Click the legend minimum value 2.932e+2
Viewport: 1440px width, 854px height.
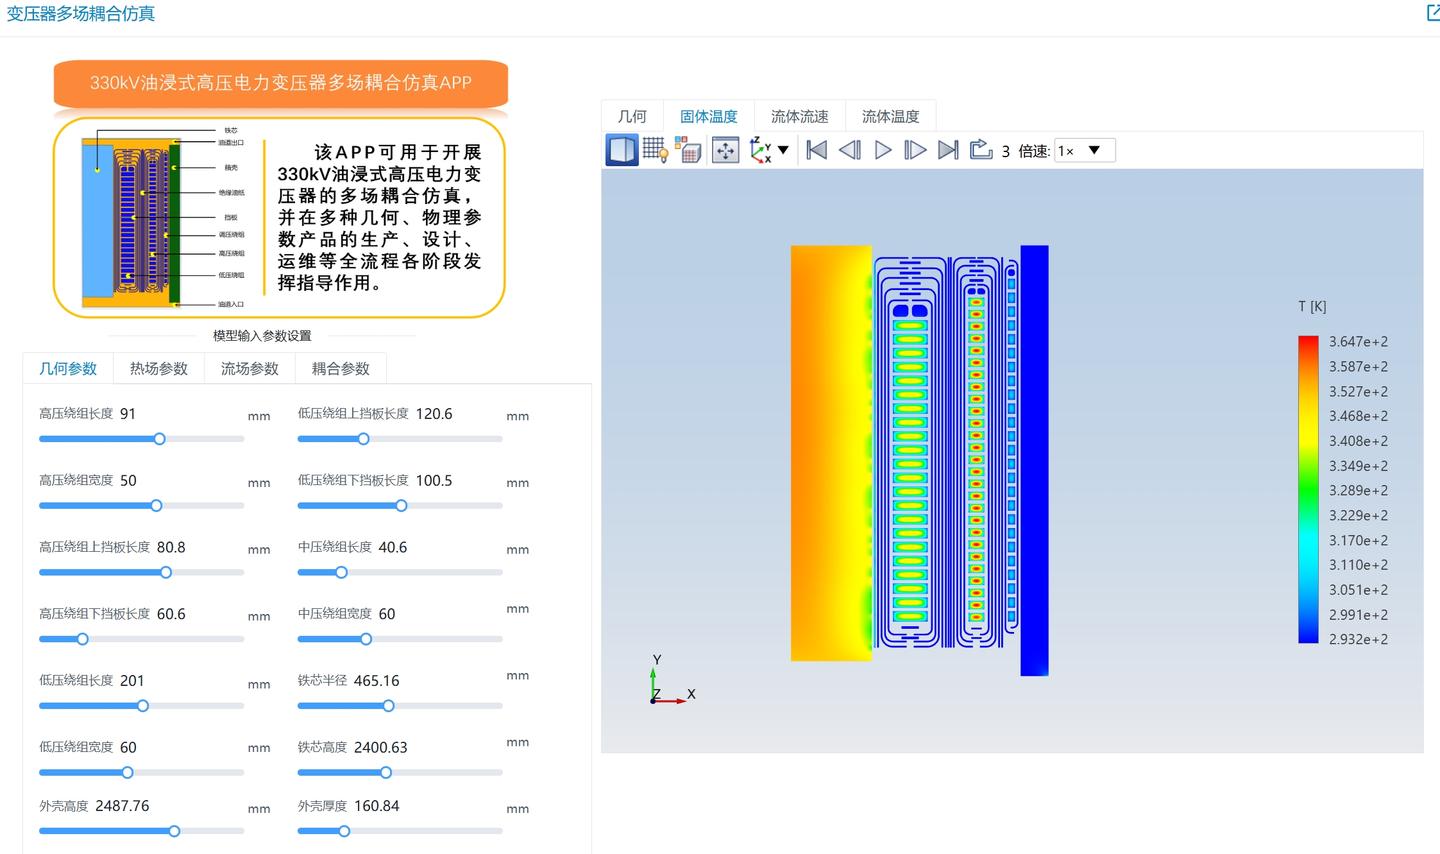(1358, 639)
